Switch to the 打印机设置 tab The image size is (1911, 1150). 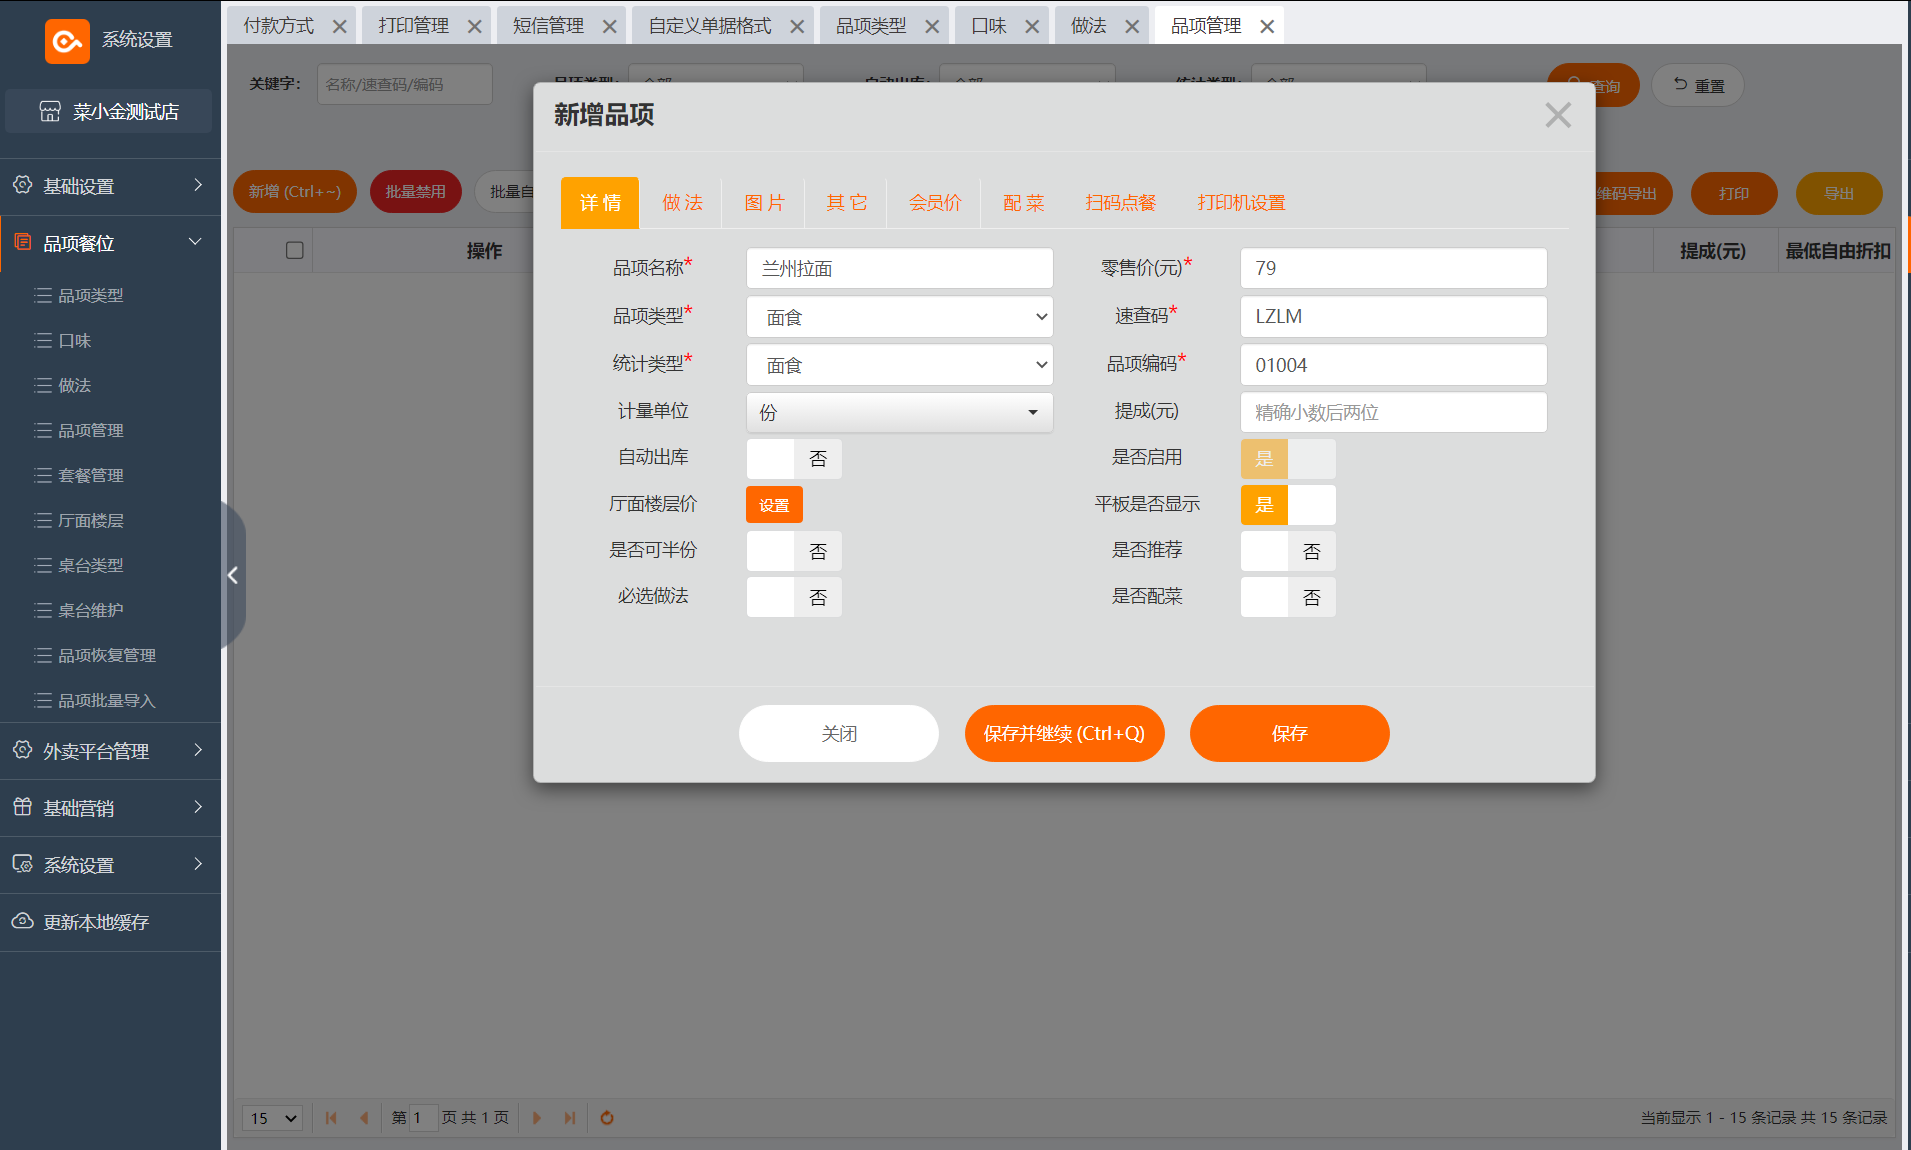click(1241, 203)
